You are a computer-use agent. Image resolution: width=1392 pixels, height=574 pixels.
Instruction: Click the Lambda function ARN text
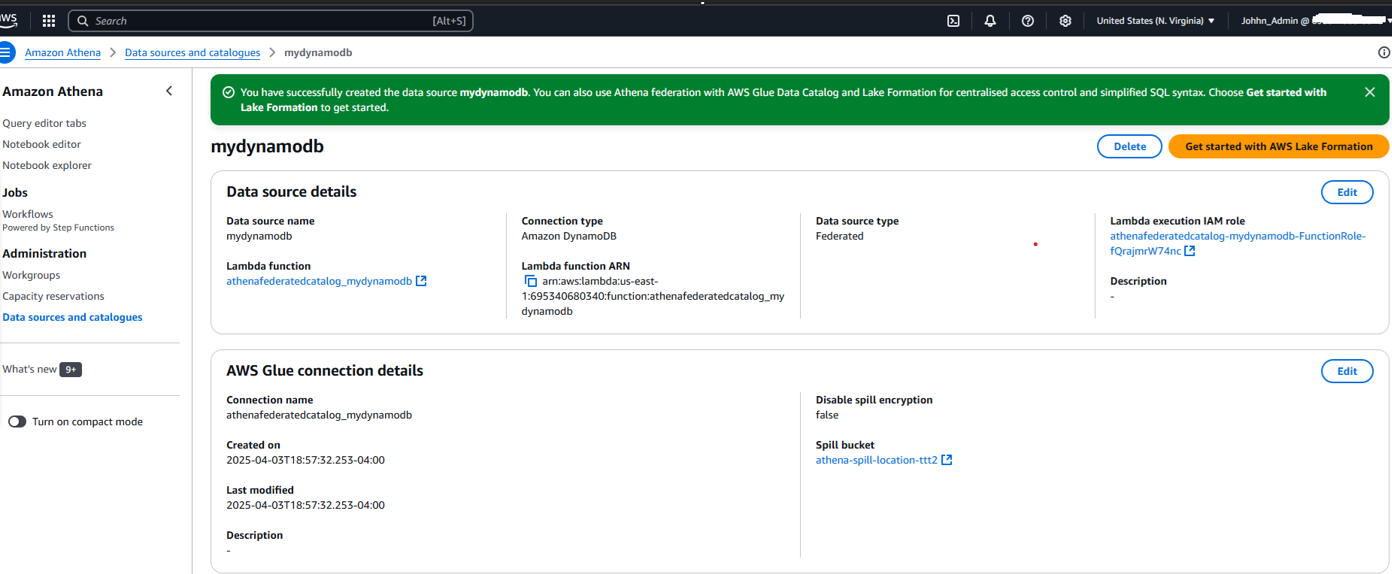[653, 297]
